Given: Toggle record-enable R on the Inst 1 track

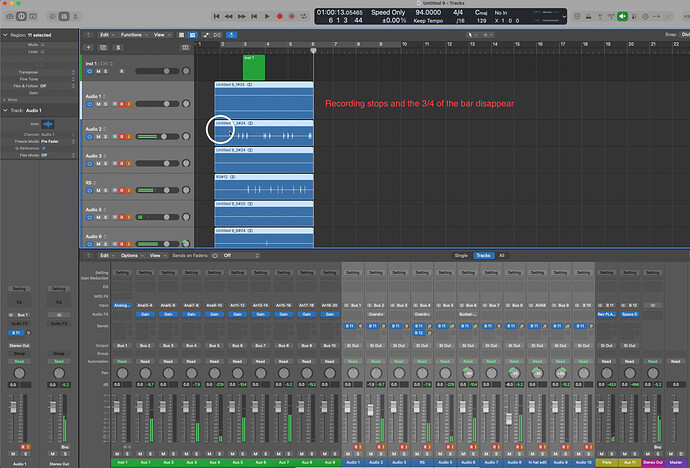Looking at the screenshot, I should pos(122,71).
